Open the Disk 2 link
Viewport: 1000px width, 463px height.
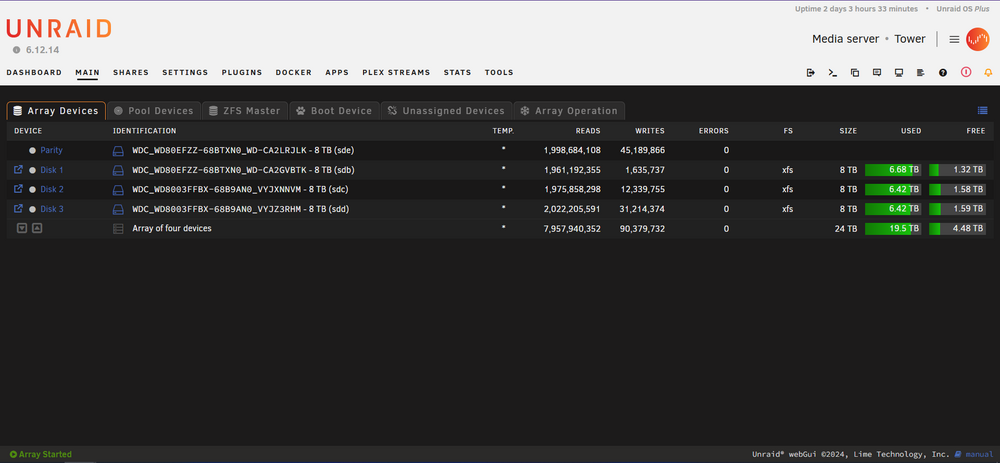[52, 189]
